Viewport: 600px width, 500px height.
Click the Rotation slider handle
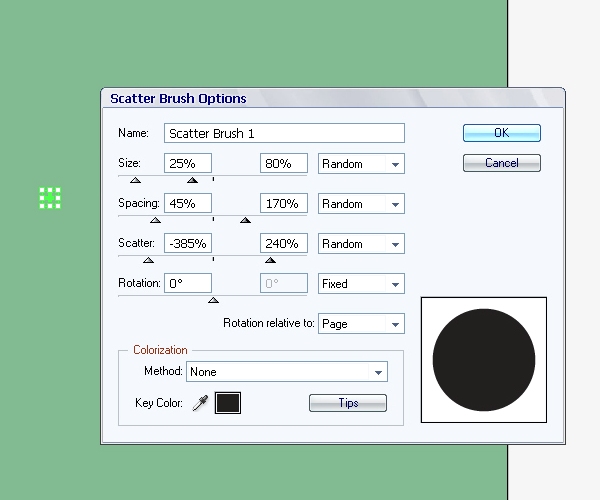pyautogui.click(x=214, y=300)
